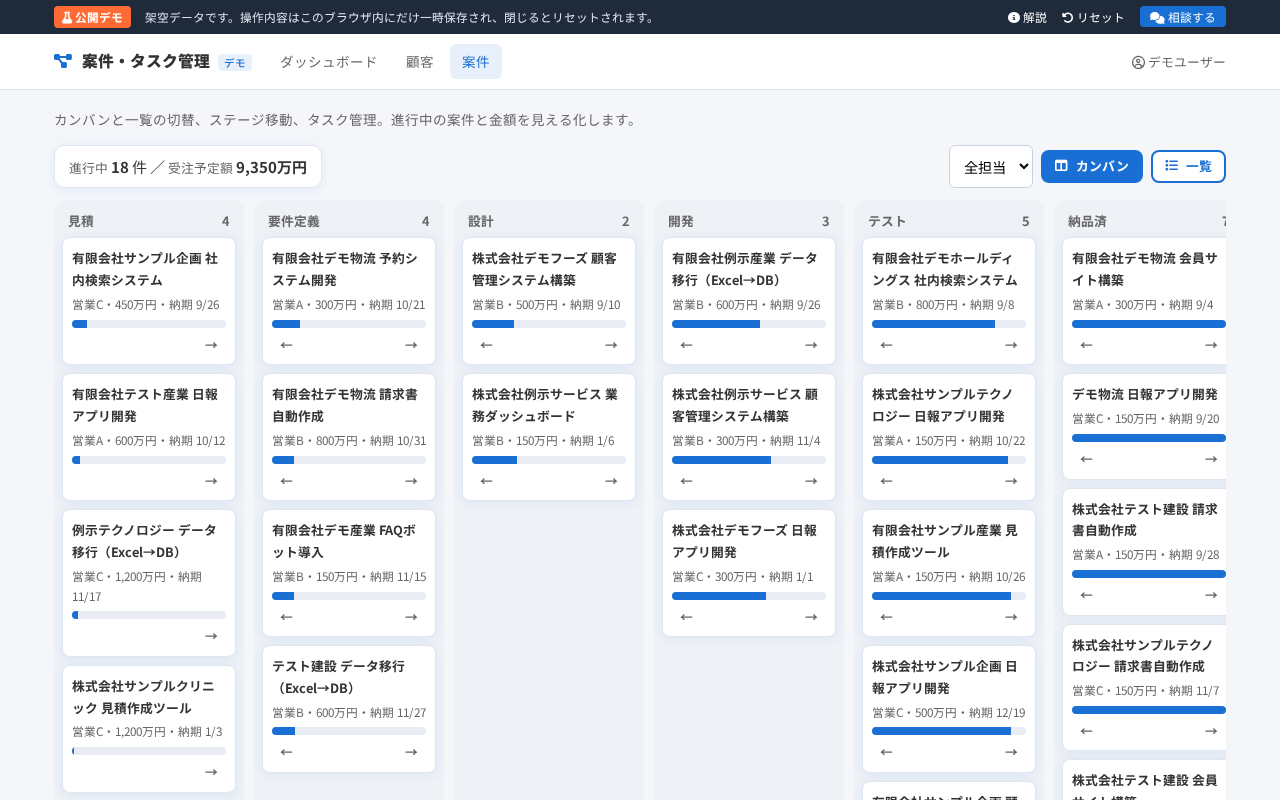1280x800 pixels.
Task: Switch to 一覧 list view
Action: pos(1188,166)
